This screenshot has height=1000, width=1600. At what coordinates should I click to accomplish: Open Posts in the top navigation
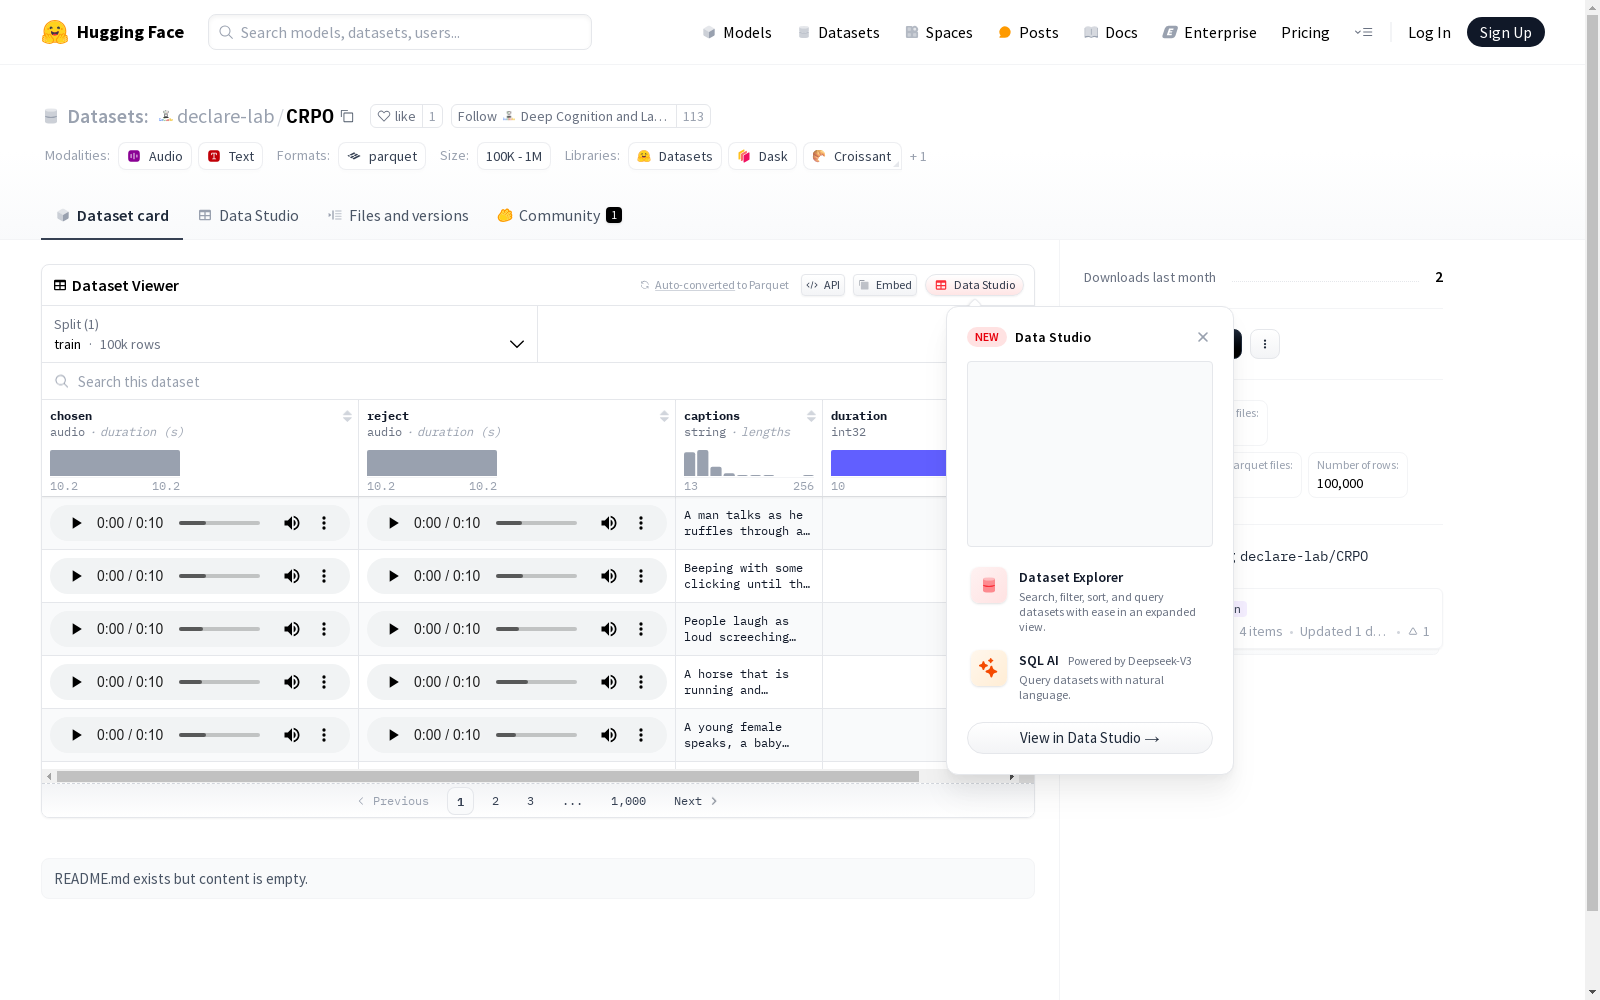[x=1028, y=32]
